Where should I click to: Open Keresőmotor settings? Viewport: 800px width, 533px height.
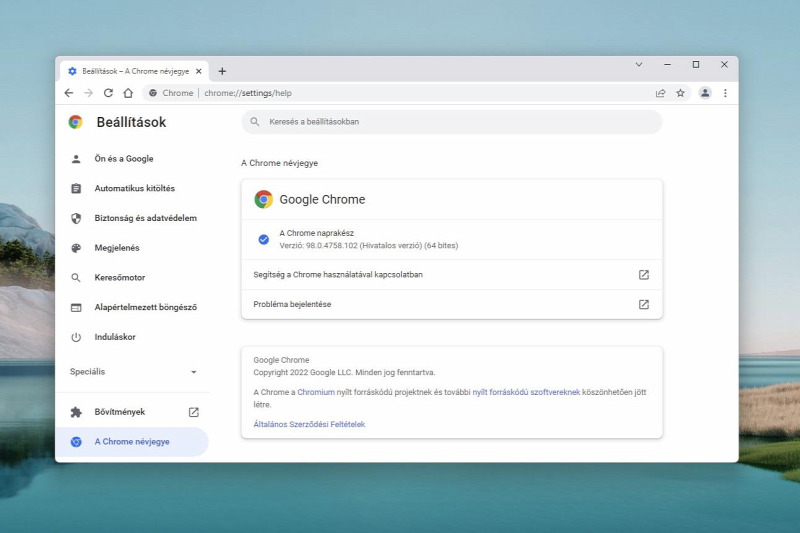click(x=133, y=277)
